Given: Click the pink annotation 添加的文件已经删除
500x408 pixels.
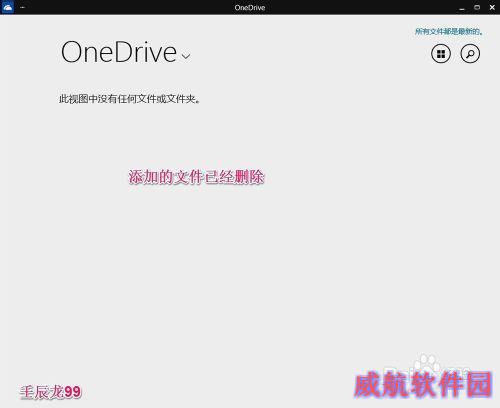Looking at the screenshot, I should tap(196, 177).
